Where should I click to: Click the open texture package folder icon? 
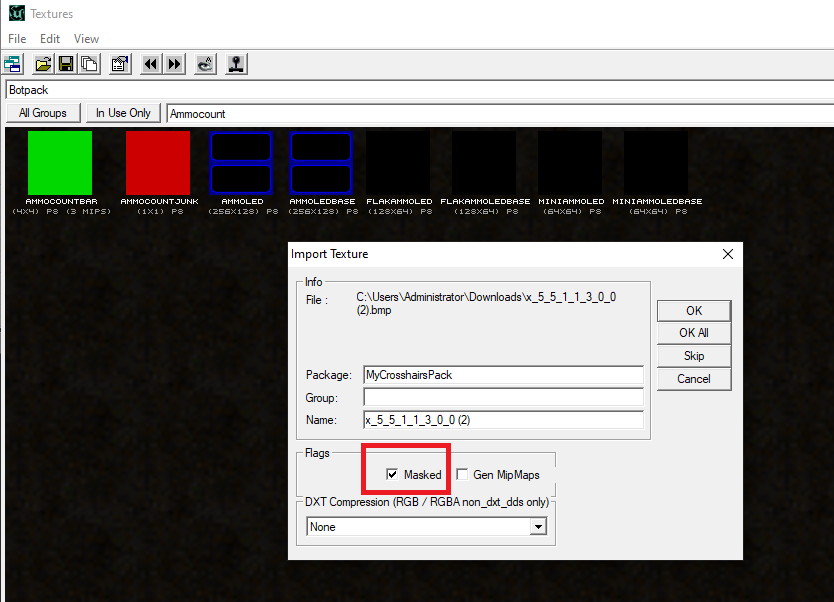[x=43, y=64]
